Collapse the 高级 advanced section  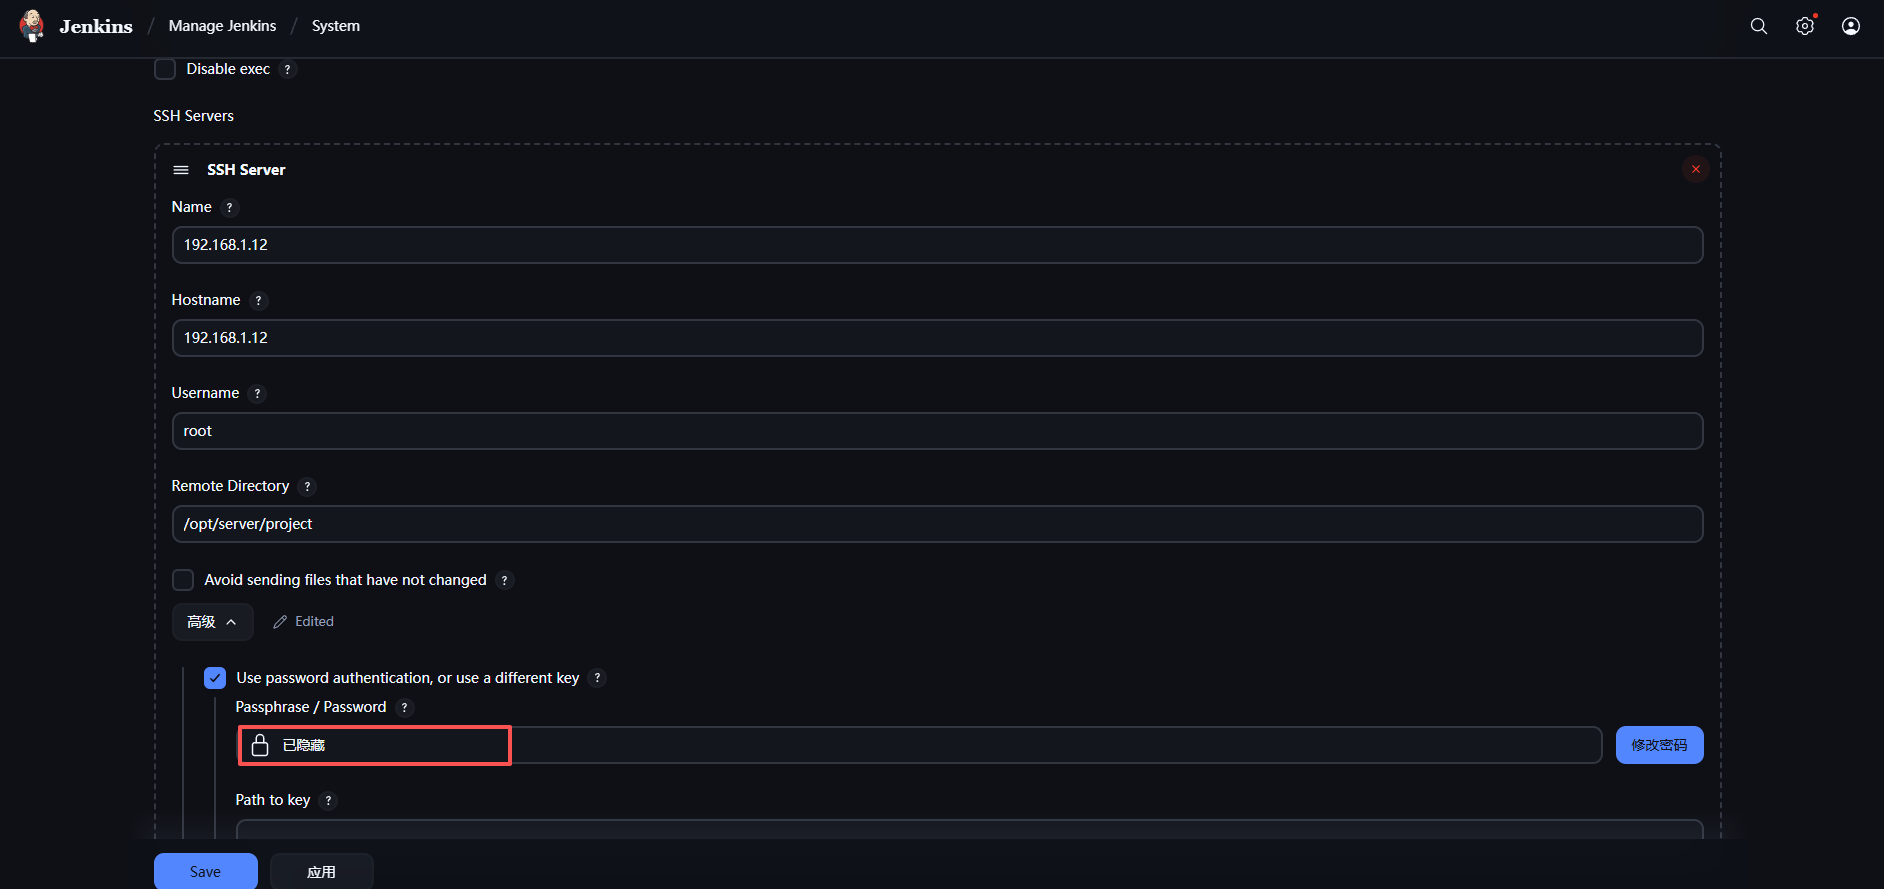212,622
